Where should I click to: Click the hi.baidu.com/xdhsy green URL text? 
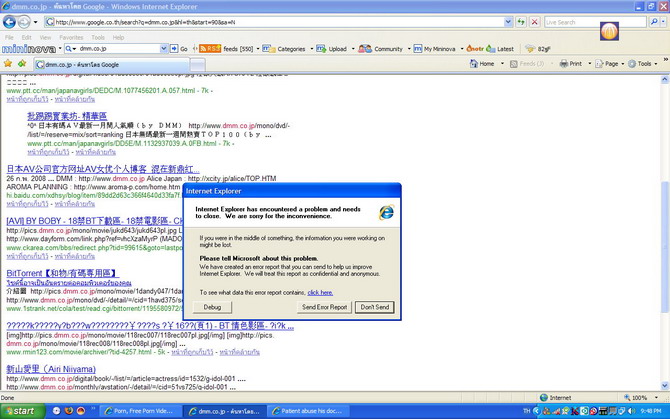(93, 195)
